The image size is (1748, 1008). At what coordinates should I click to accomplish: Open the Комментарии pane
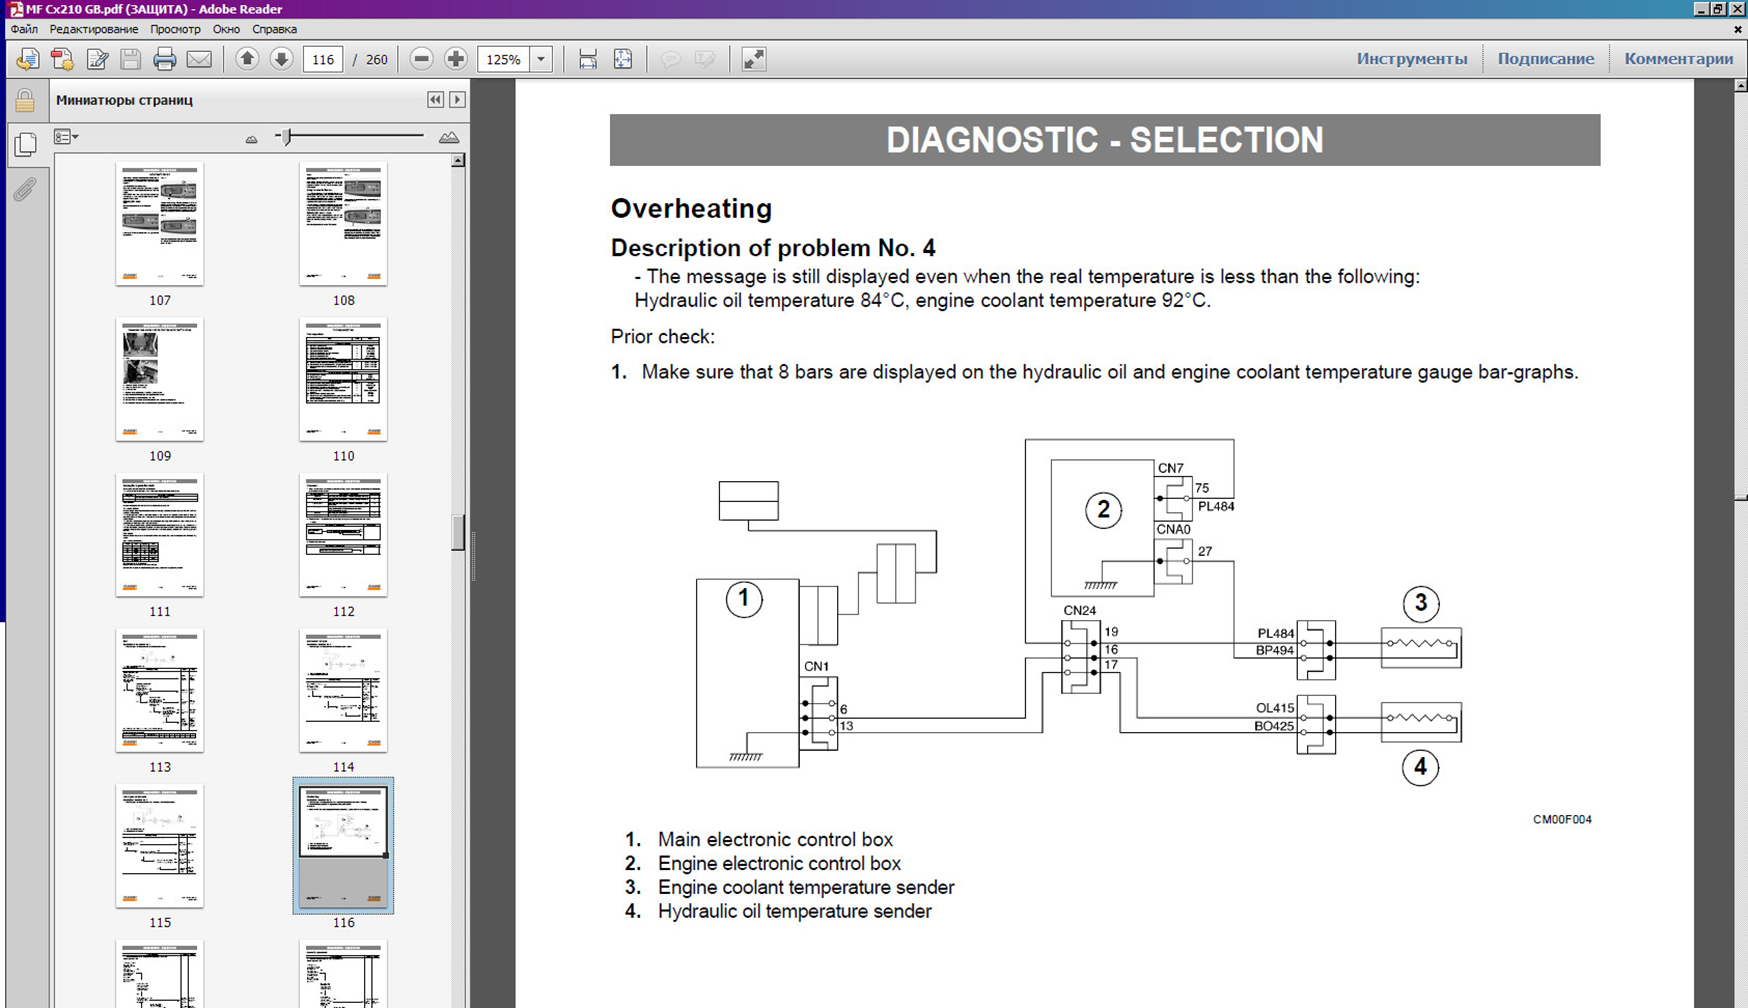point(1678,59)
